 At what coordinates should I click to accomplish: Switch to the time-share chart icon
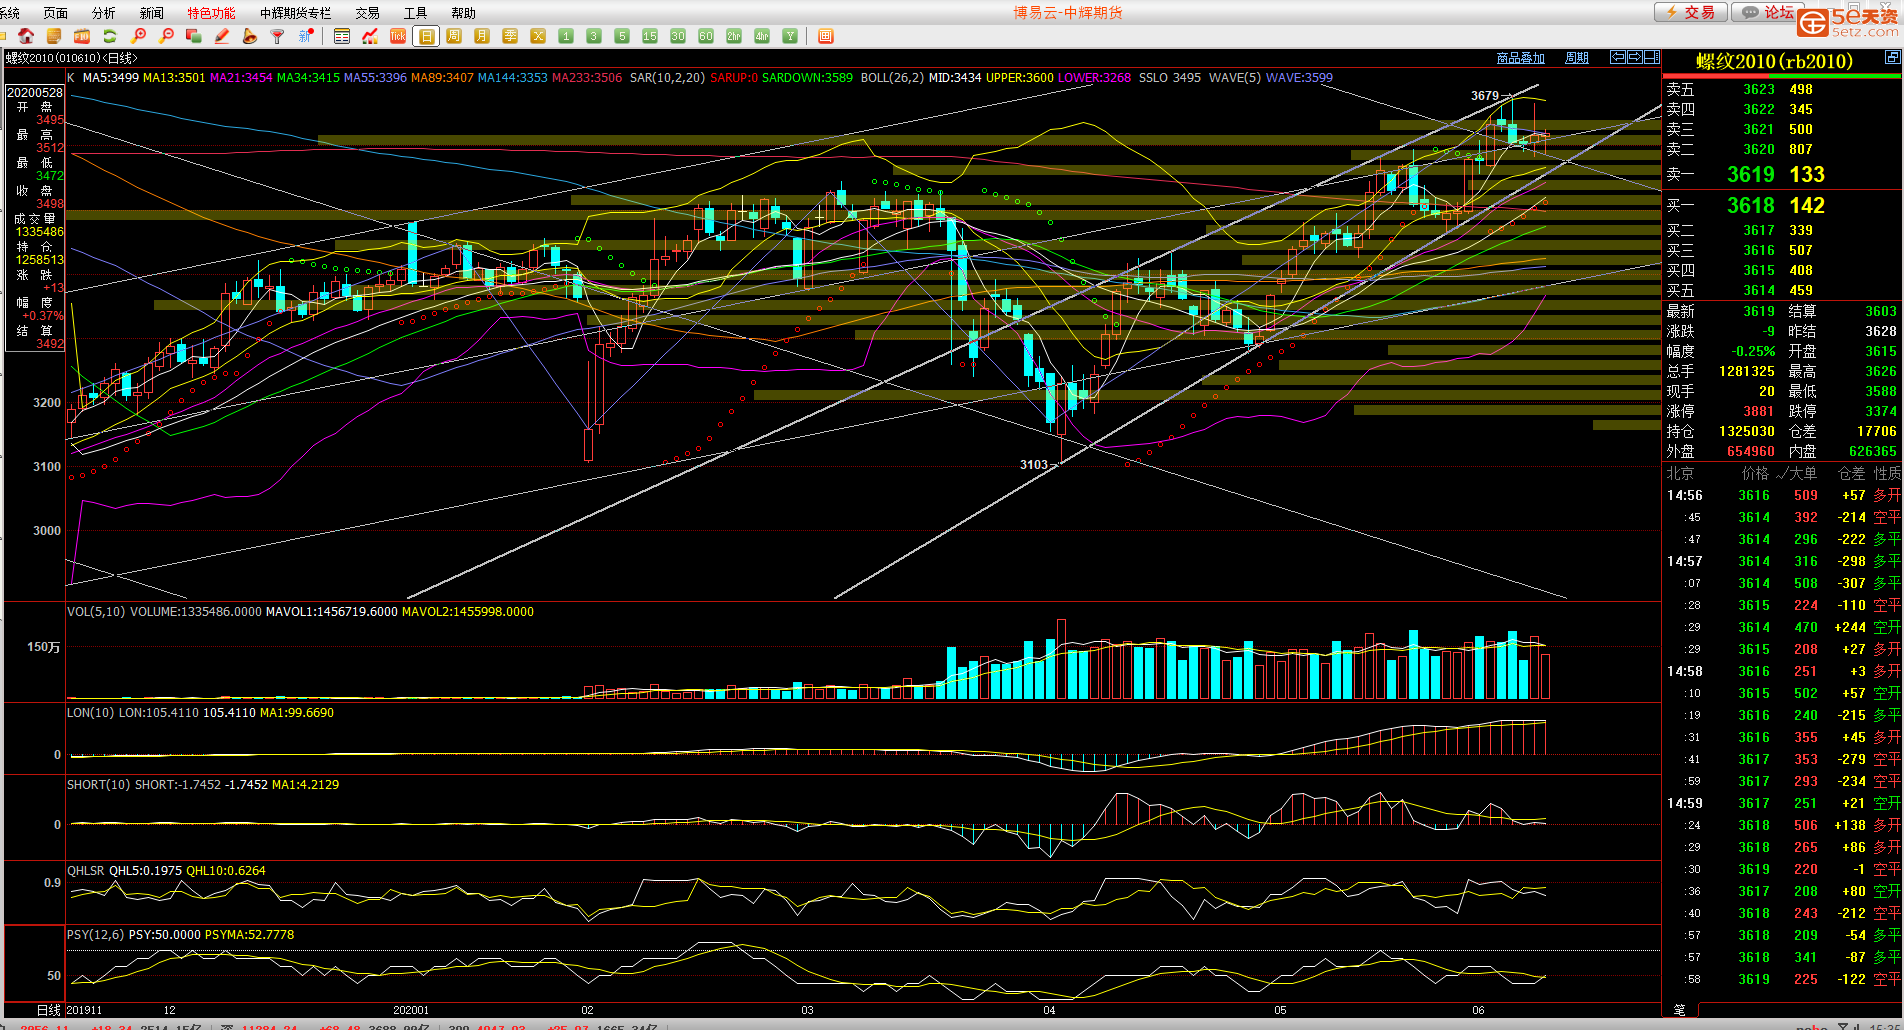point(370,36)
